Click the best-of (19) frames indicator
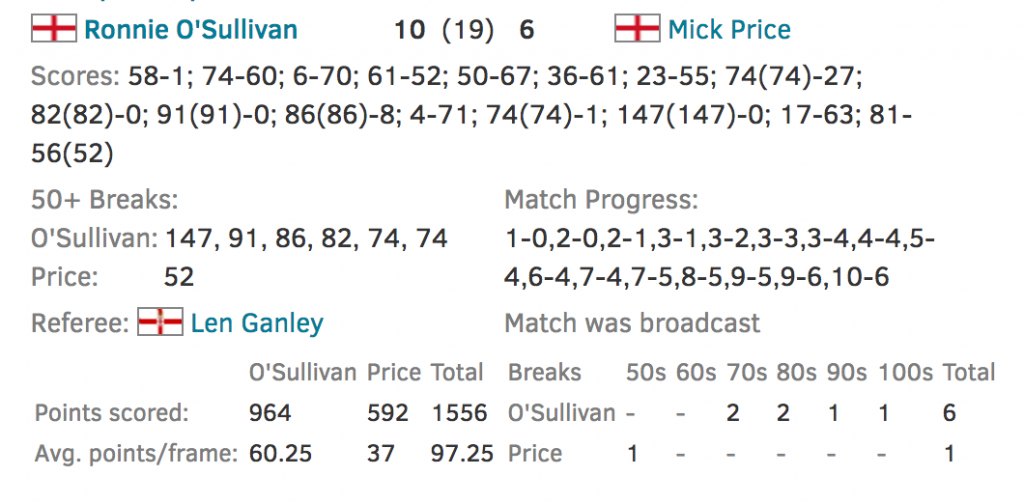 coord(469,29)
